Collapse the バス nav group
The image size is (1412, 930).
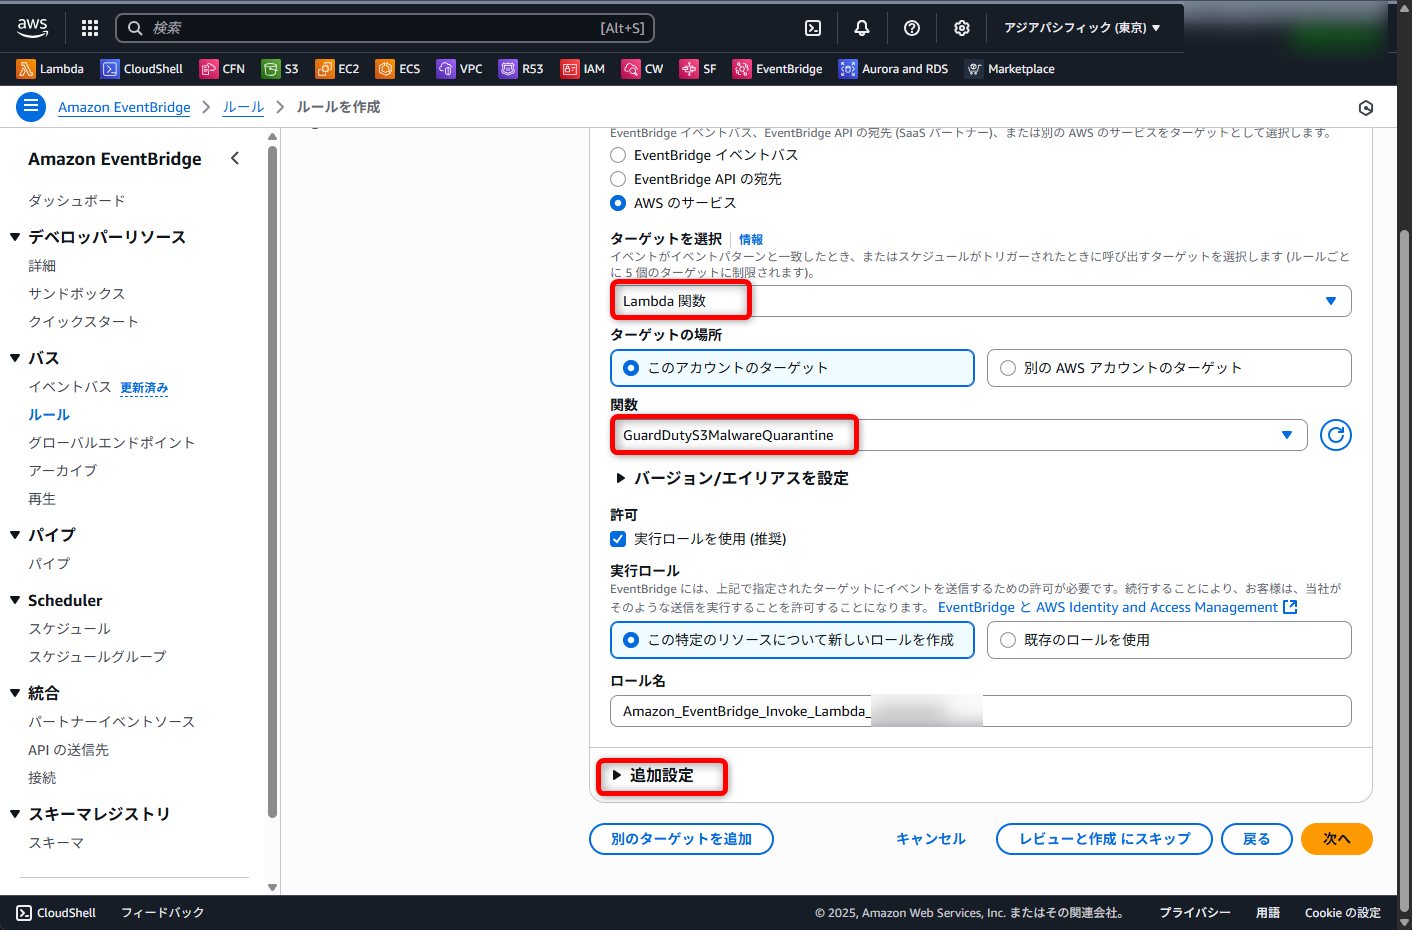(15, 358)
